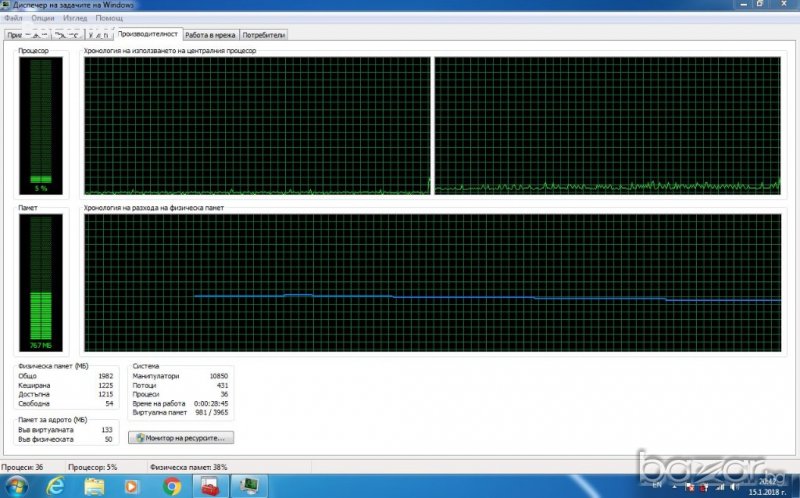The image size is (800, 498).
Task: Open the Опции menu
Action: click(43, 18)
